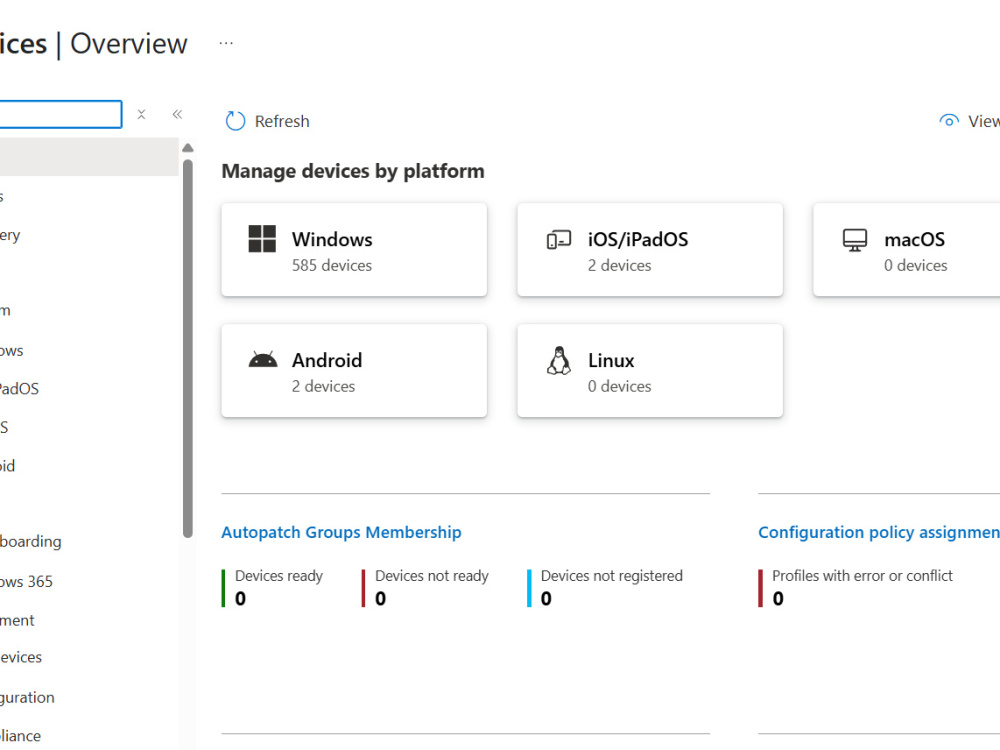Click the View eye icon
The height and width of the screenshot is (750, 1000).
click(949, 121)
